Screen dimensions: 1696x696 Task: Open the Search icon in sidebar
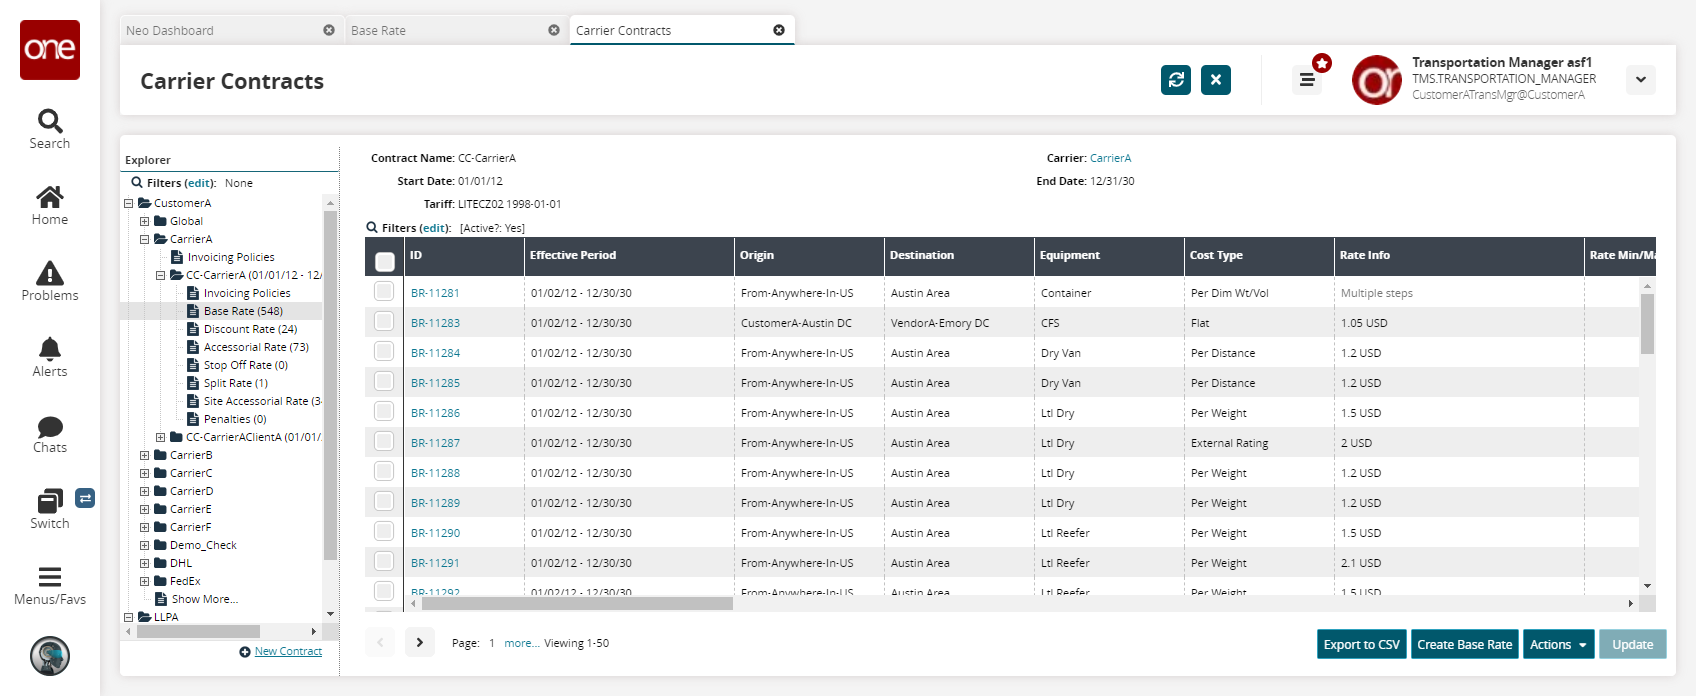click(x=50, y=122)
